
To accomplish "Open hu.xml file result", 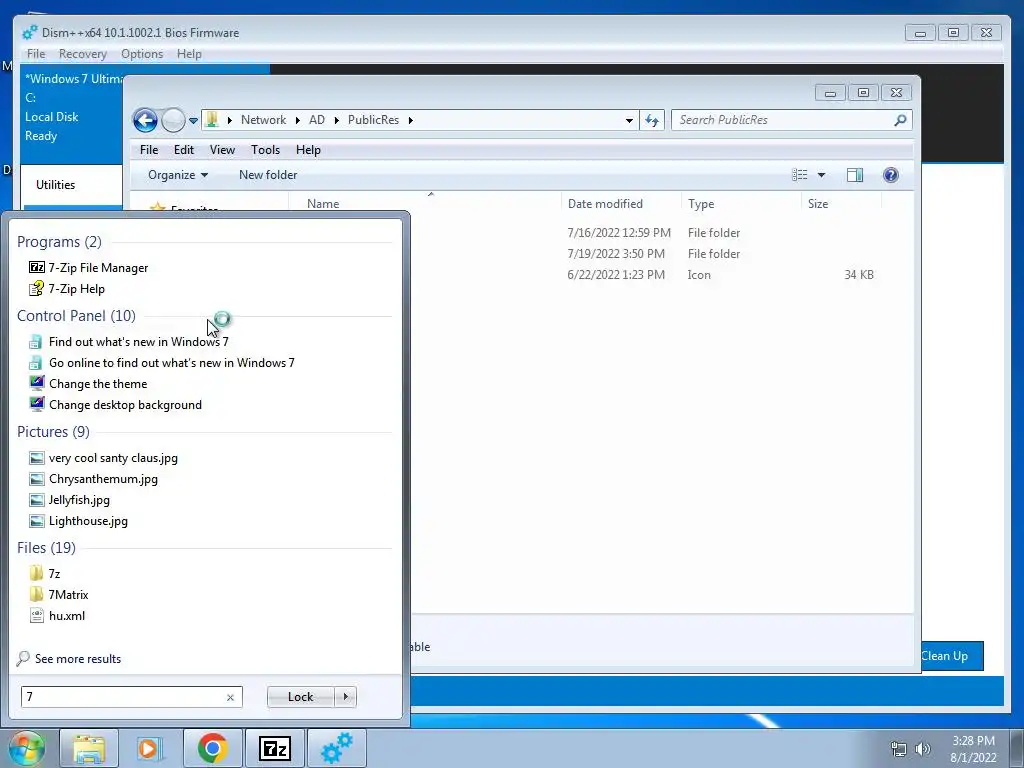I will (57, 615).
